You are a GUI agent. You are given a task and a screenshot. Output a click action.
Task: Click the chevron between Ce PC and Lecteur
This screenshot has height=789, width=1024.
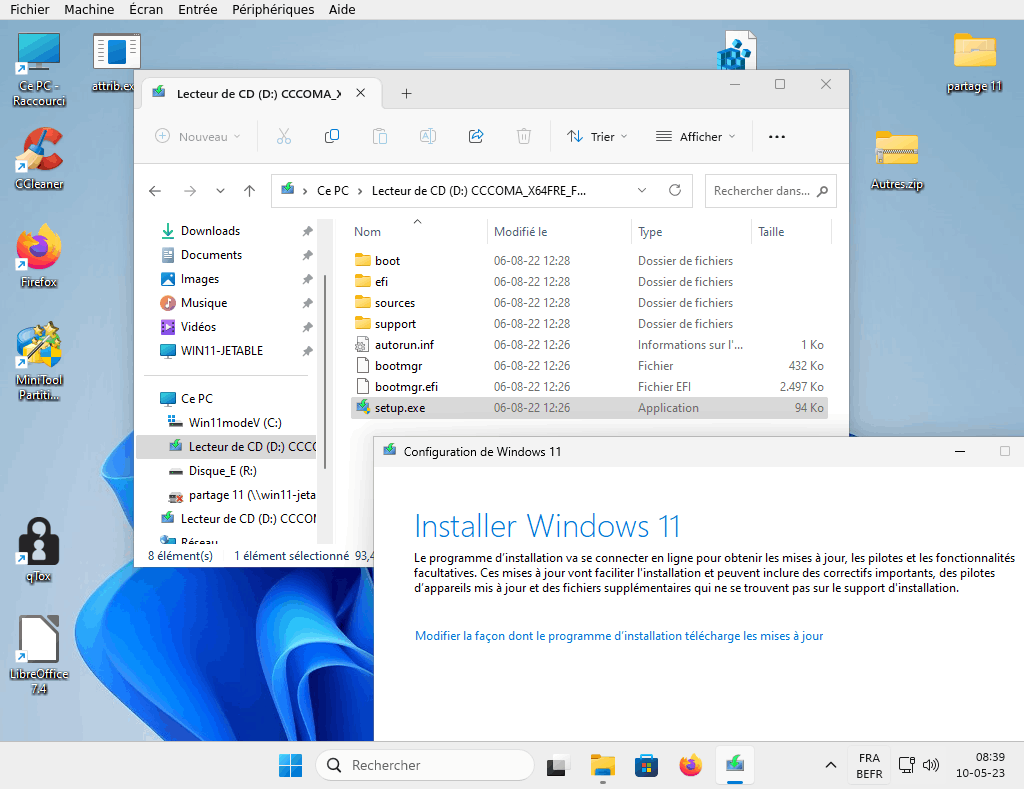[x=360, y=191]
